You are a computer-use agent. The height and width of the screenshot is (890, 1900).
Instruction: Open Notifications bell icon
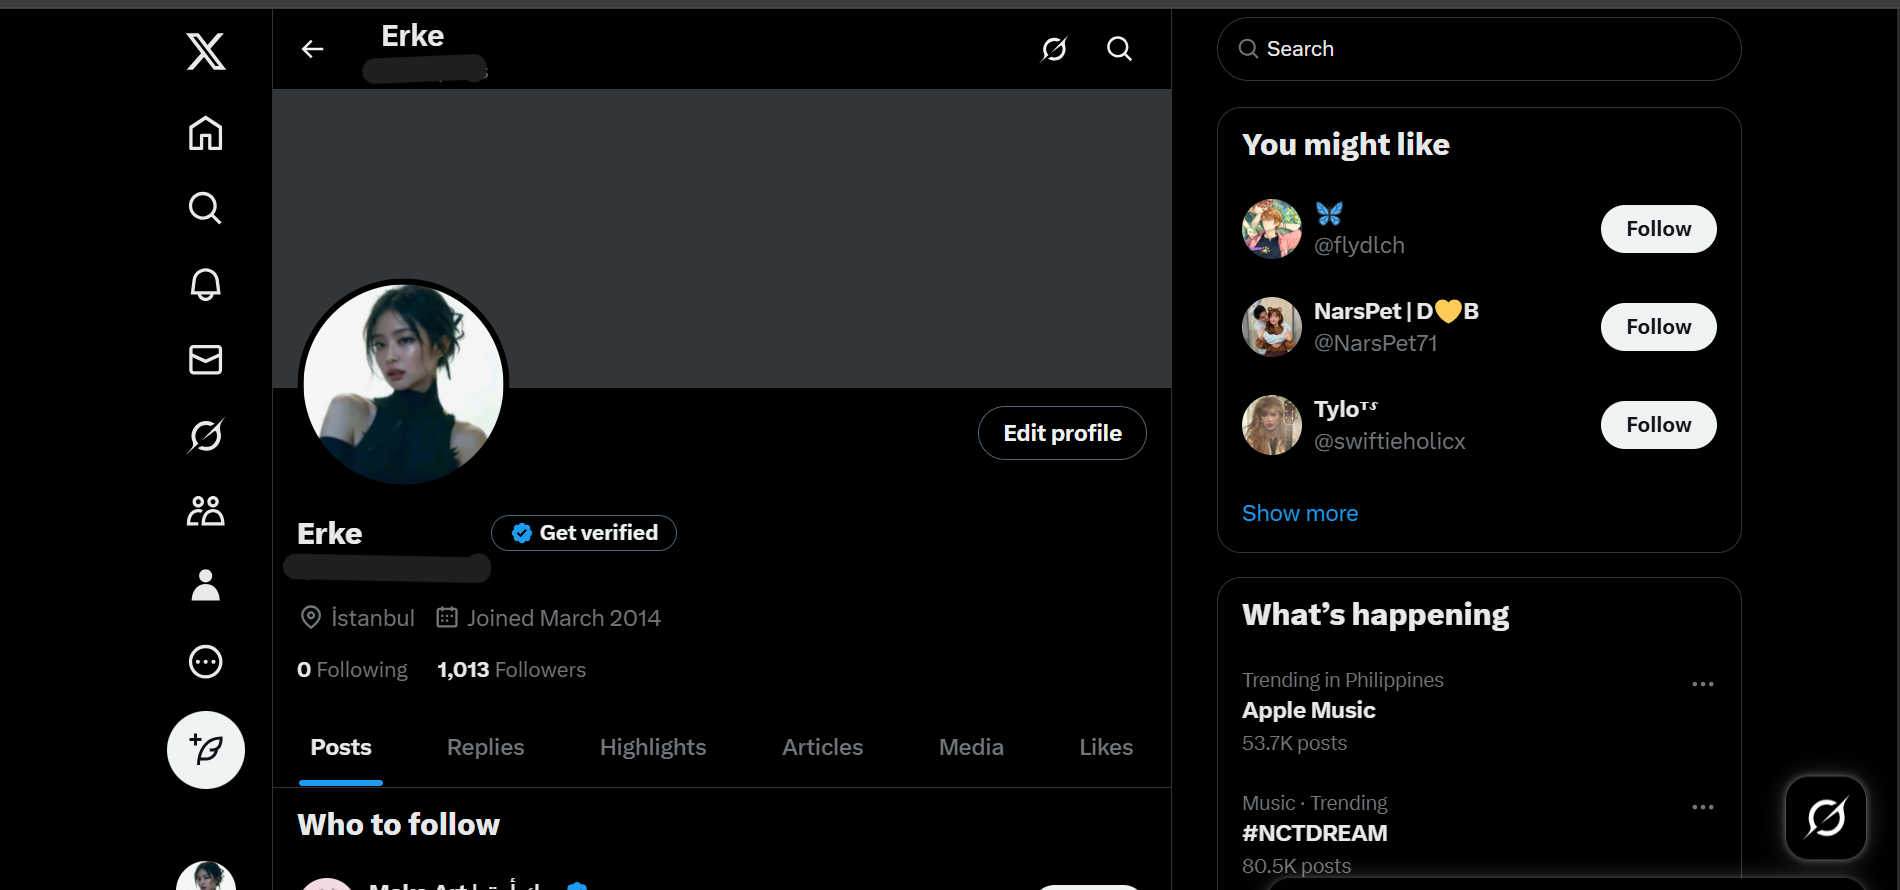(x=205, y=284)
